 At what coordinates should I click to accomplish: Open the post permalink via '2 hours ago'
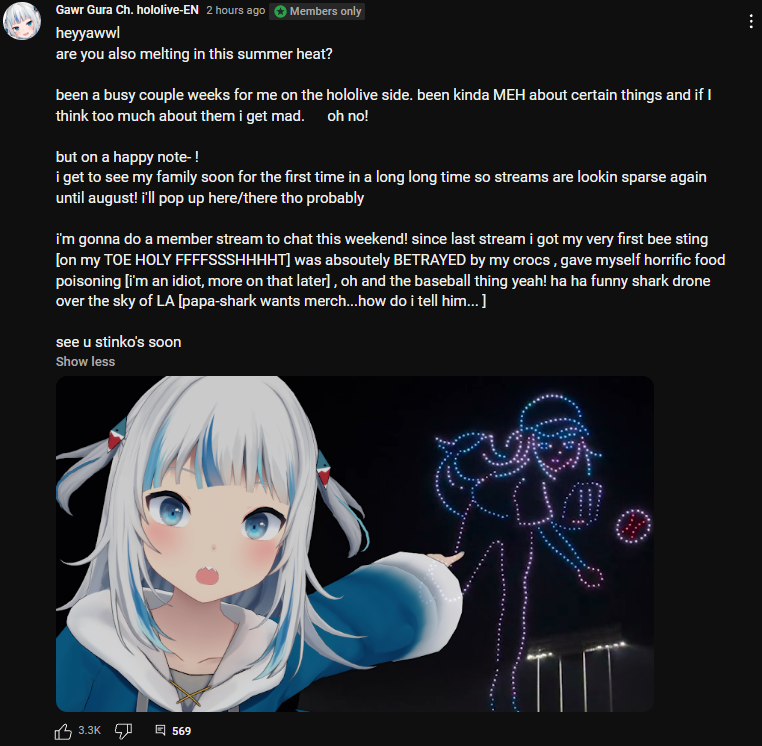pos(236,10)
